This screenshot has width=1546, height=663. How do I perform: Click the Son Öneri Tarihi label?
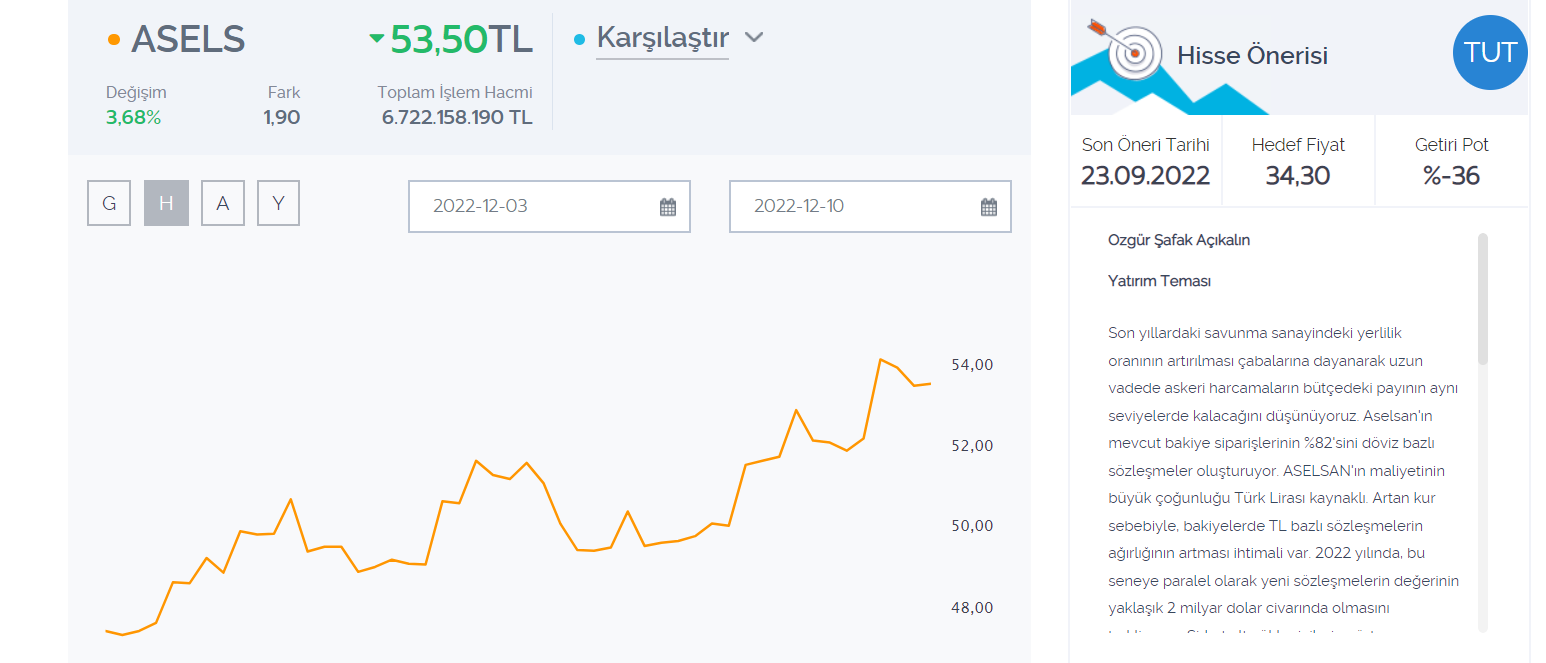pos(1146,145)
